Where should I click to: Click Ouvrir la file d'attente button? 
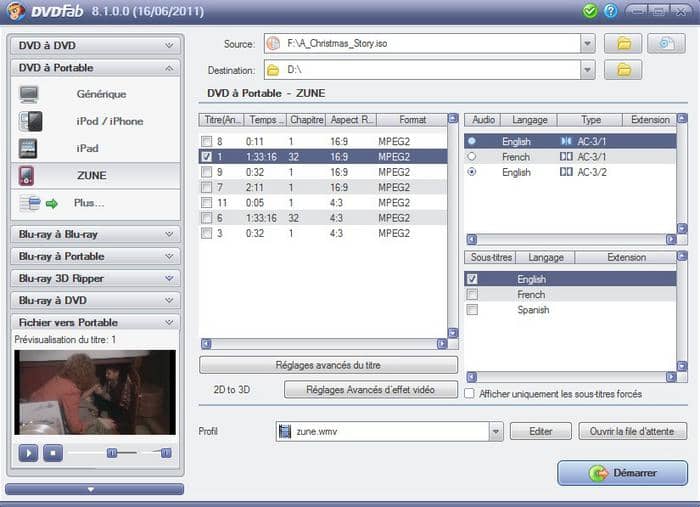click(x=632, y=432)
